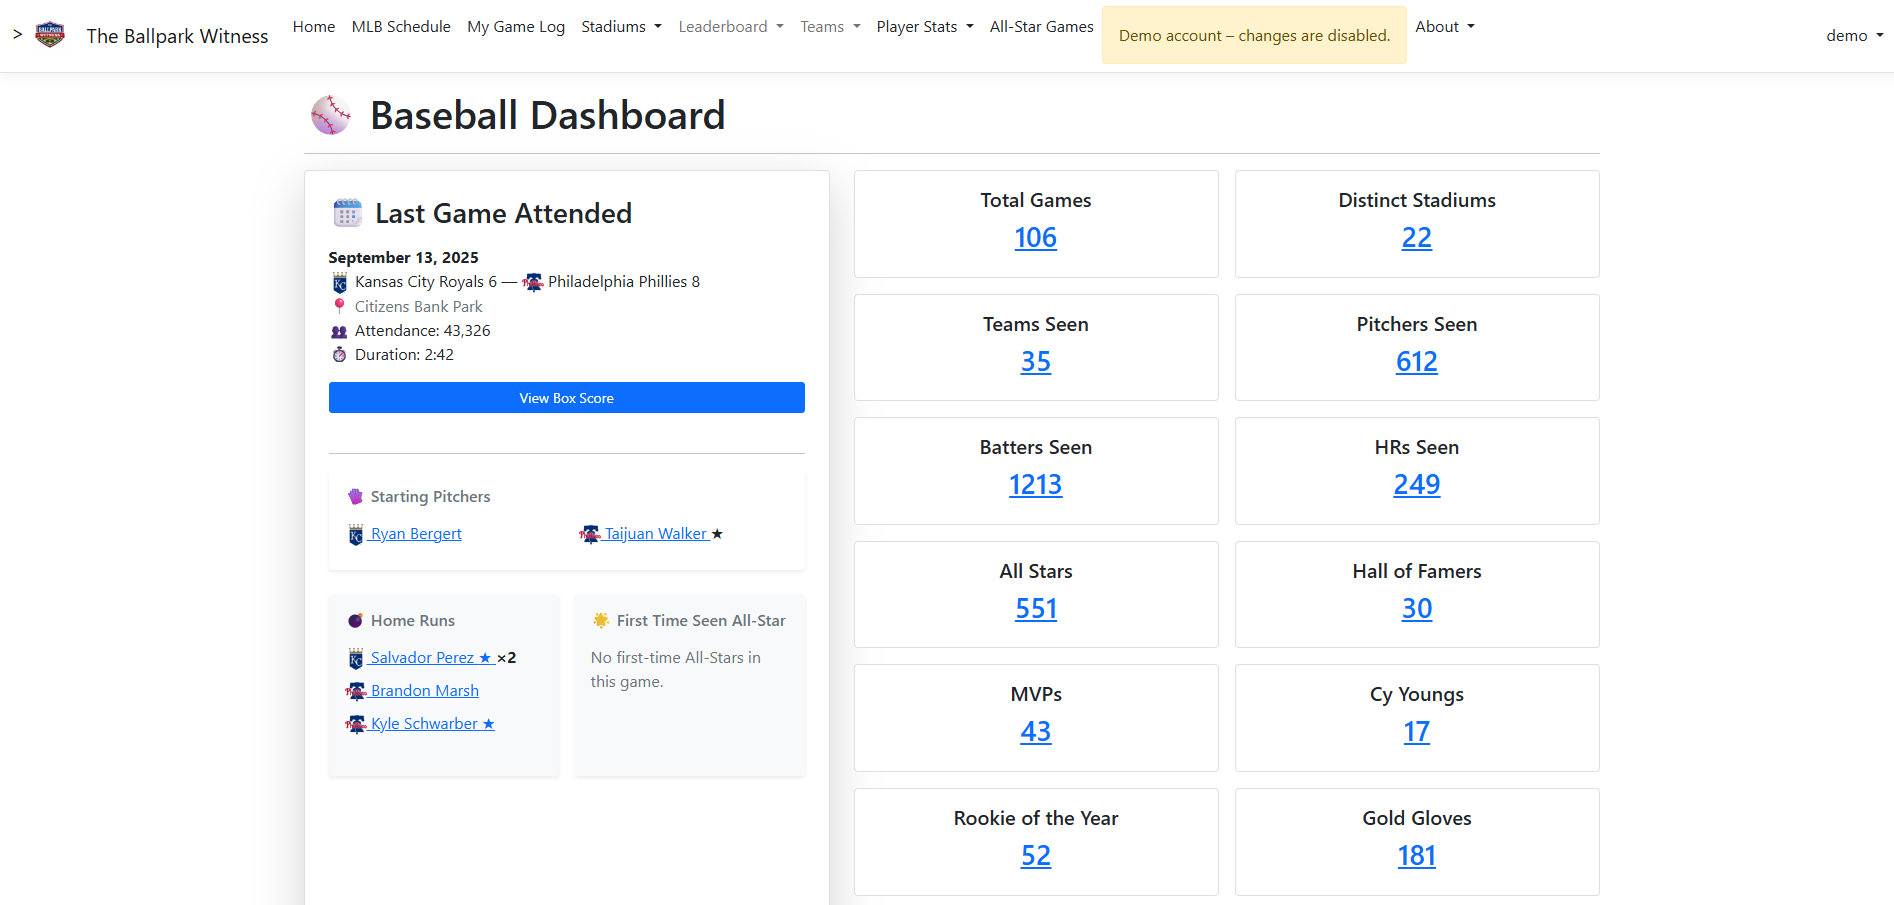Open the HRs Seen count 249
This screenshot has height=905, width=1894.
click(x=1416, y=485)
